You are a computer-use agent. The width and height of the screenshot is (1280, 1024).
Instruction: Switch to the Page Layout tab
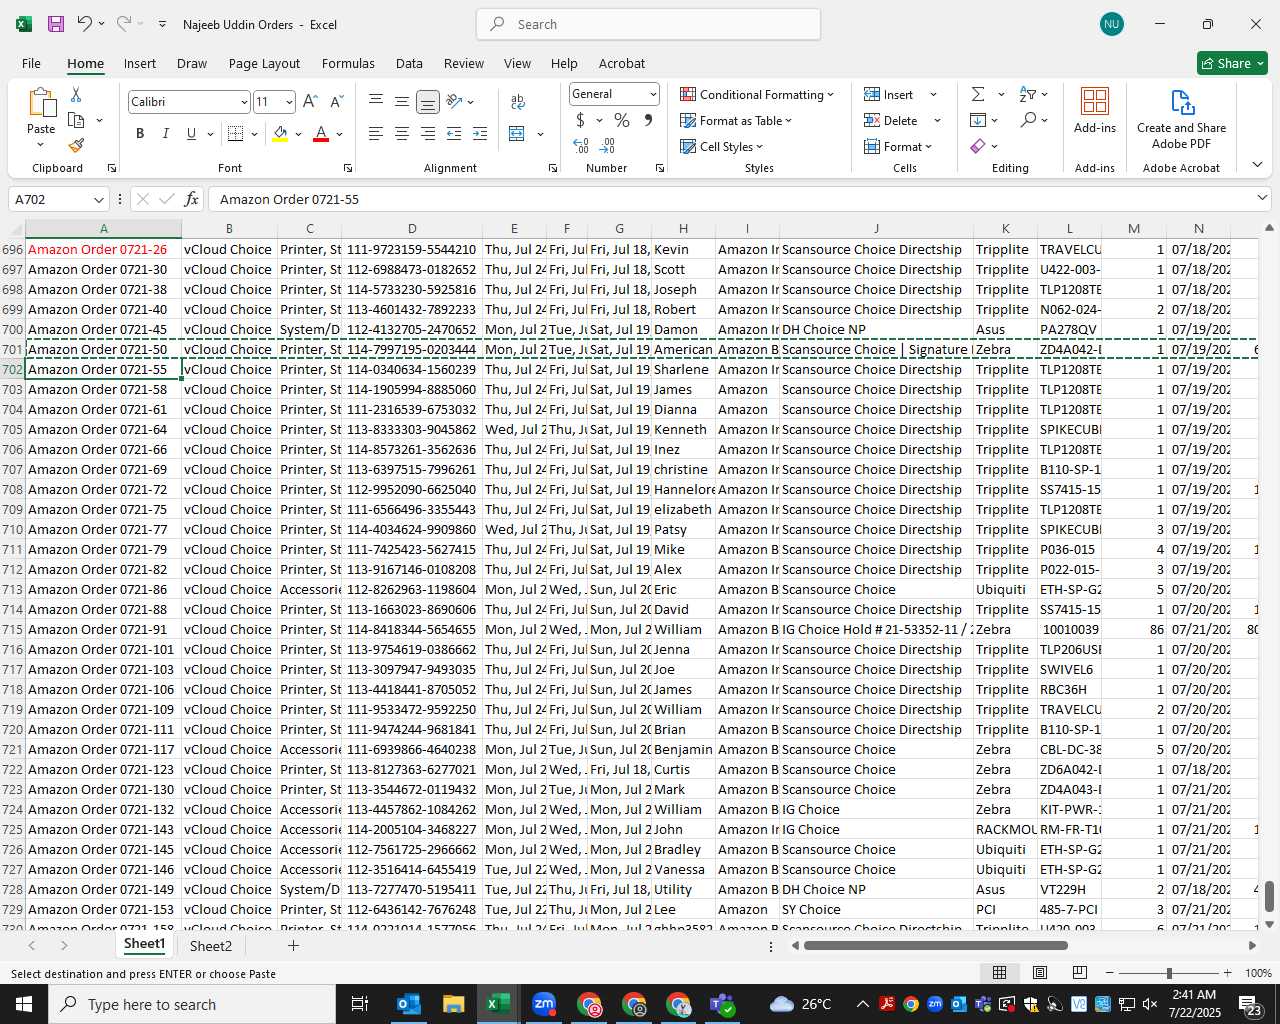click(264, 63)
